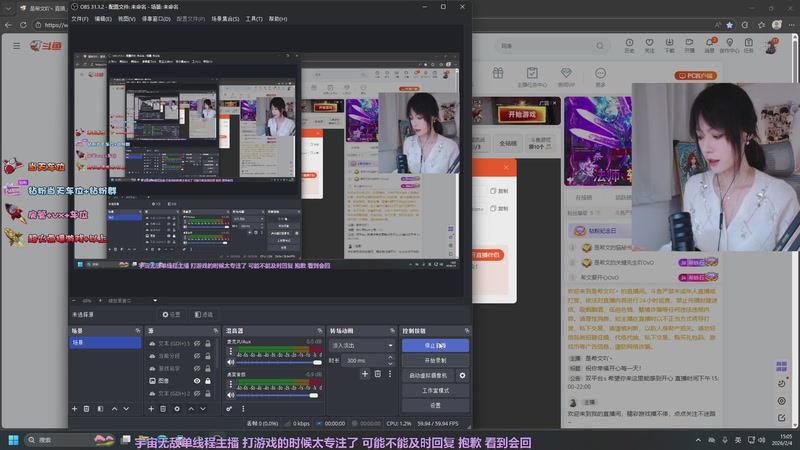Open the 淡入淡出 transition dropdown

pos(362,345)
